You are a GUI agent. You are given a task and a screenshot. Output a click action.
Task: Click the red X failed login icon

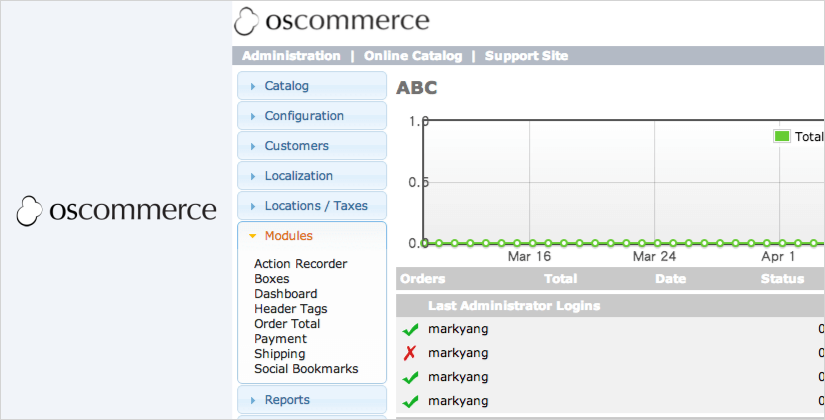[x=410, y=353]
